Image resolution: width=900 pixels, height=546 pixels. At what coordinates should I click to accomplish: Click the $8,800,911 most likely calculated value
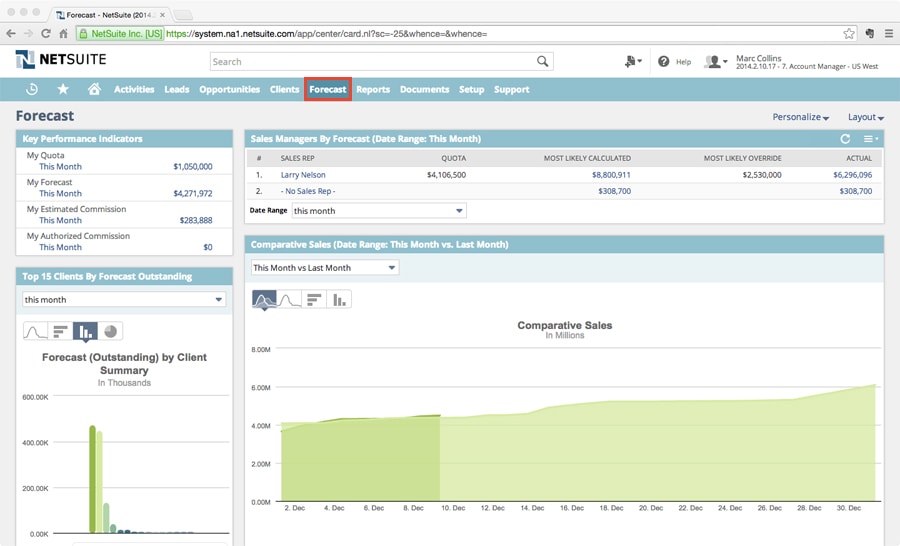611,175
